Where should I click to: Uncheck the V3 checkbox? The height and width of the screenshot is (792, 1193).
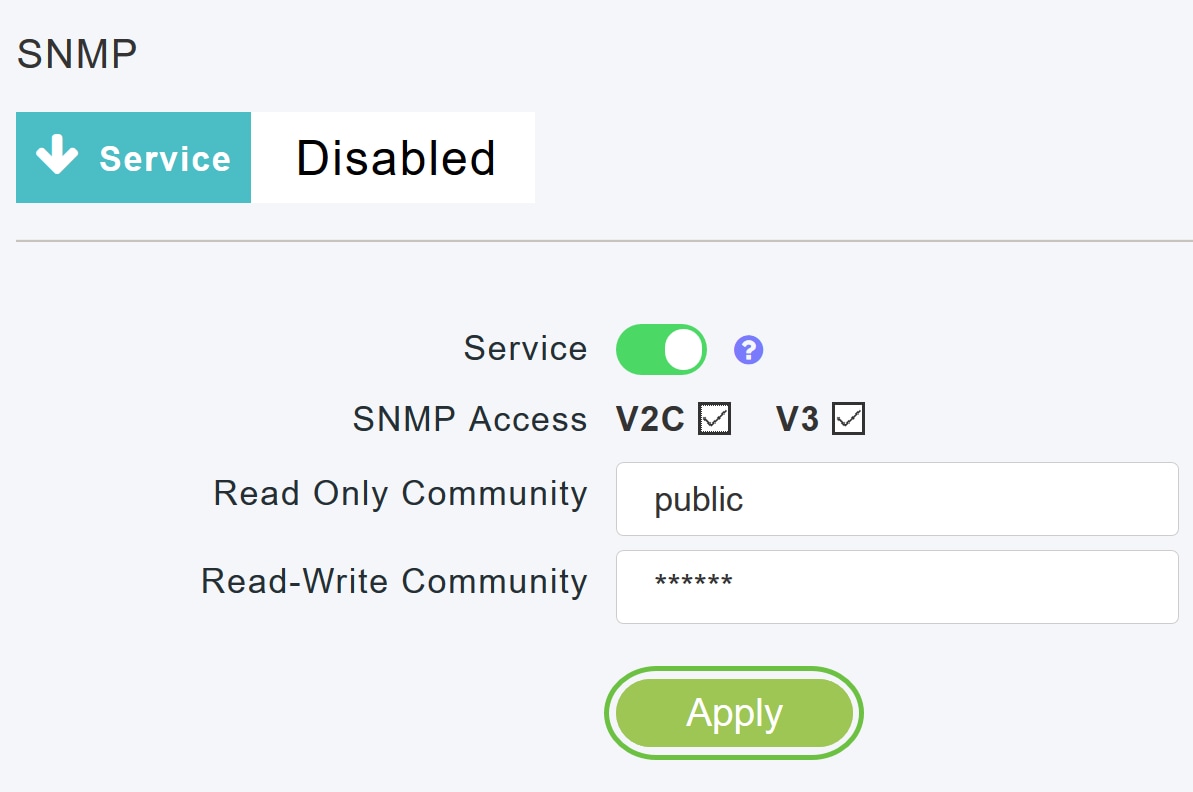(849, 420)
